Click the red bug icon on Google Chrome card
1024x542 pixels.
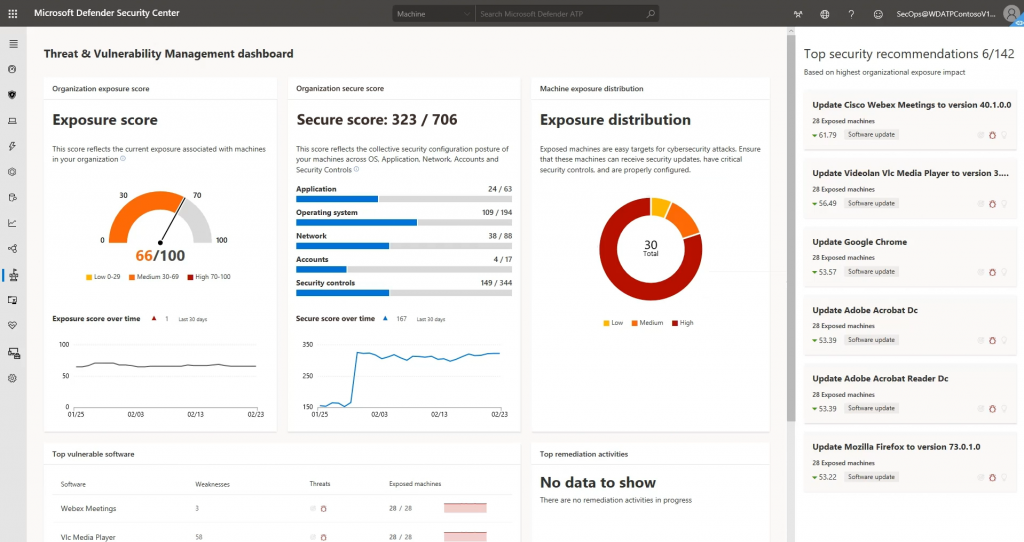tap(992, 272)
